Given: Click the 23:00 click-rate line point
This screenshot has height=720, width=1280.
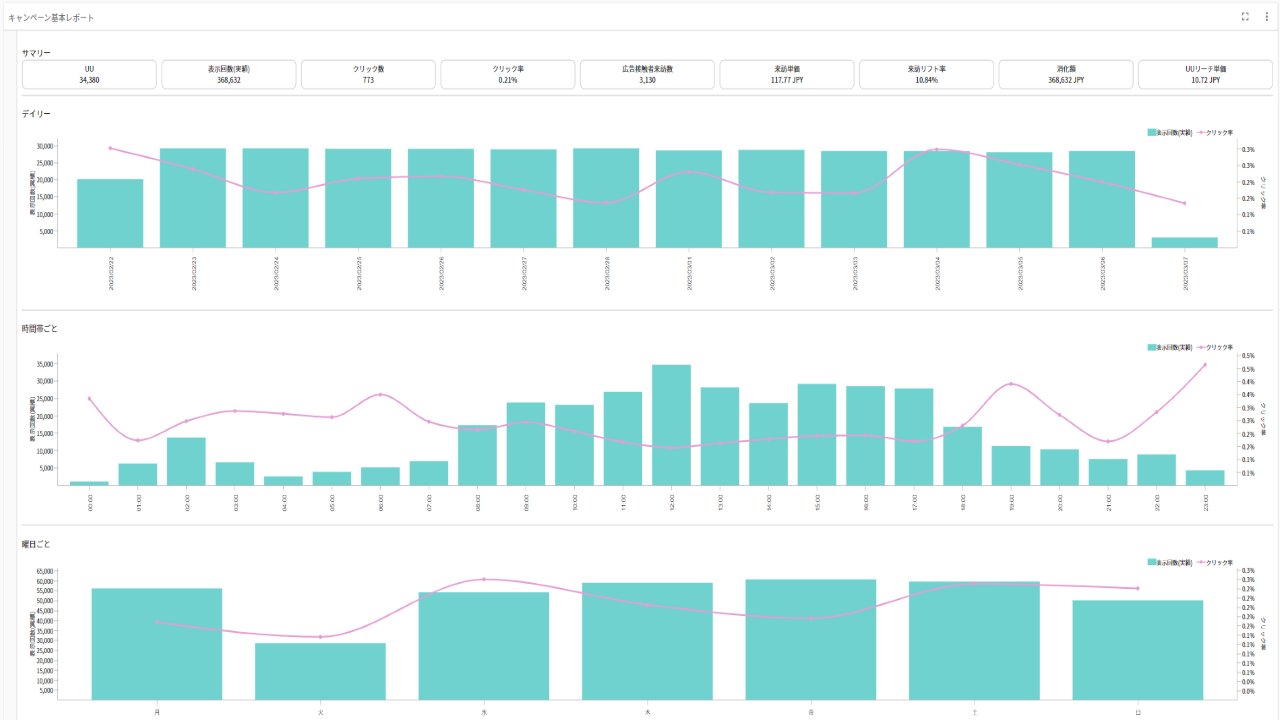Looking at the screenshot, I should 1205,364.
